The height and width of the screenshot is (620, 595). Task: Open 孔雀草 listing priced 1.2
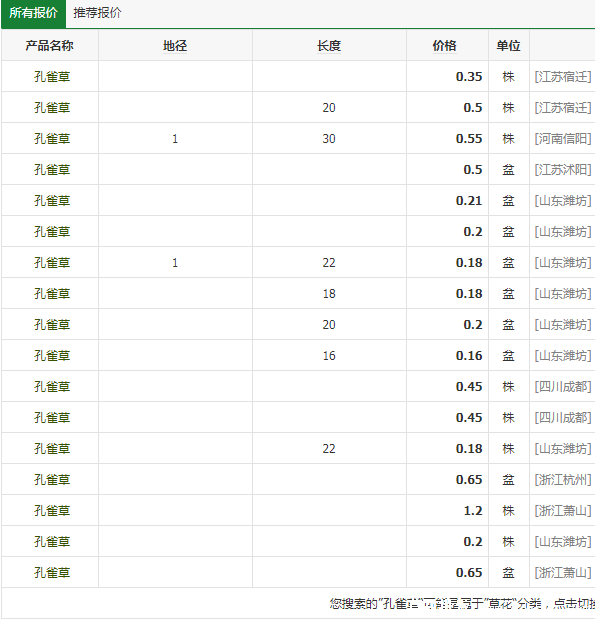tap(52, 511)
